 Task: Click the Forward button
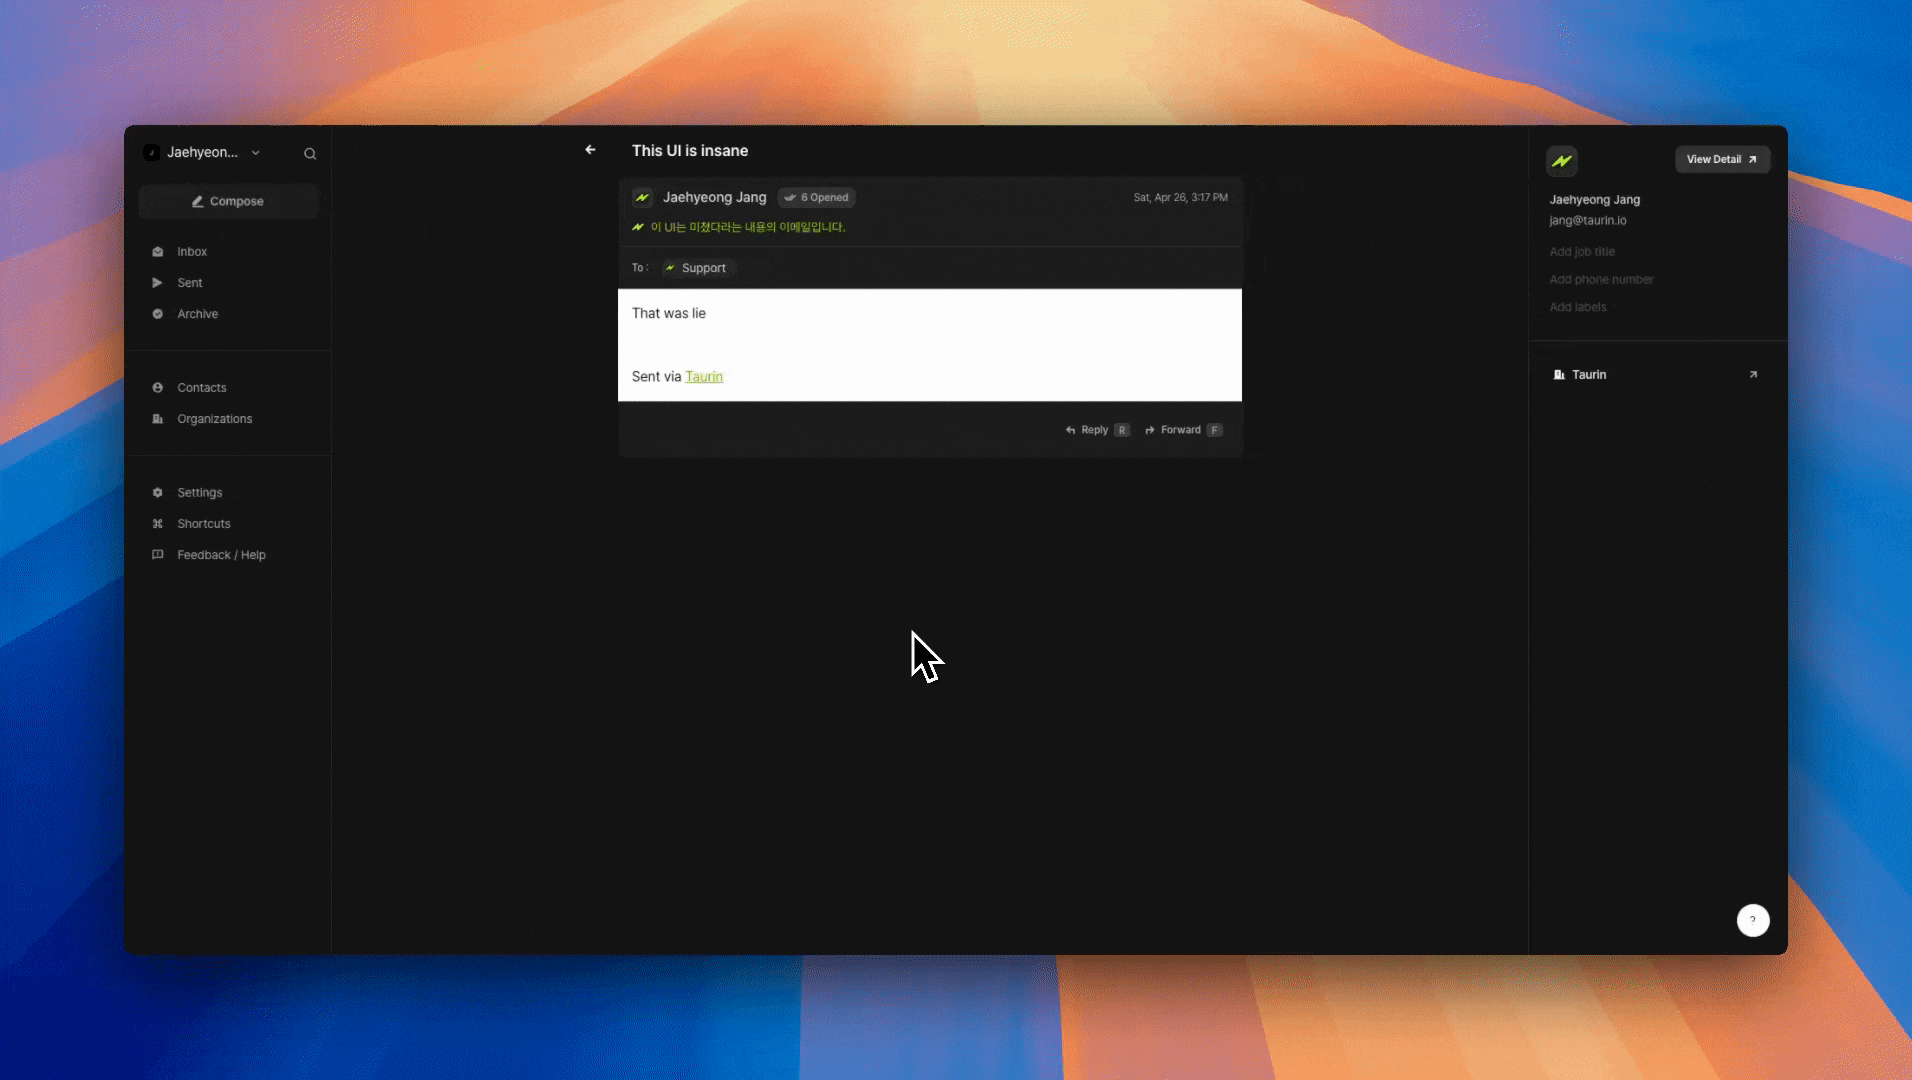tap(1183, 430)
